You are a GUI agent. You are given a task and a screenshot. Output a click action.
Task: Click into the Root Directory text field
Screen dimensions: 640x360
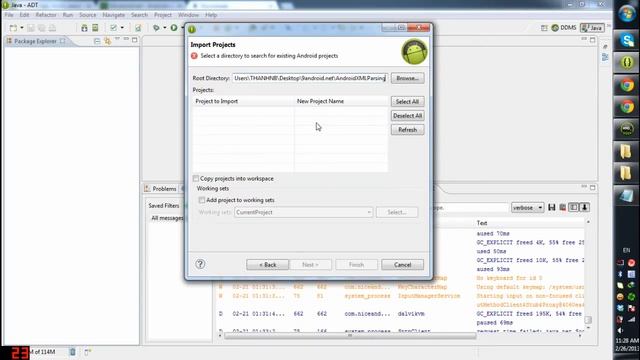[310, 78]
